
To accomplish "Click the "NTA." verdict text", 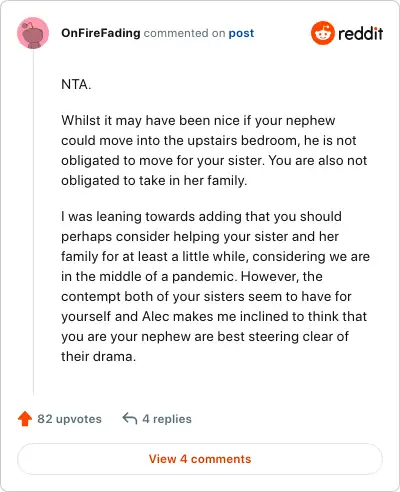I will click(x=76, y=84).
